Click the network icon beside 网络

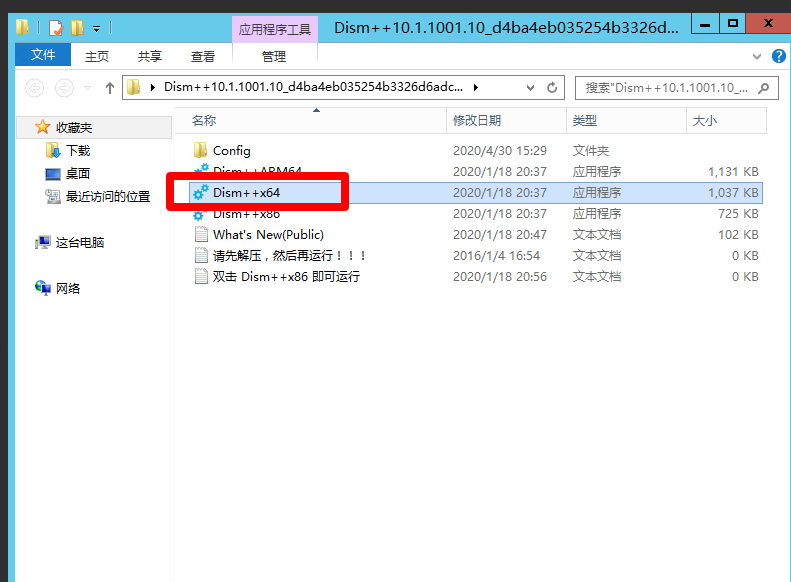click(43, 287)
